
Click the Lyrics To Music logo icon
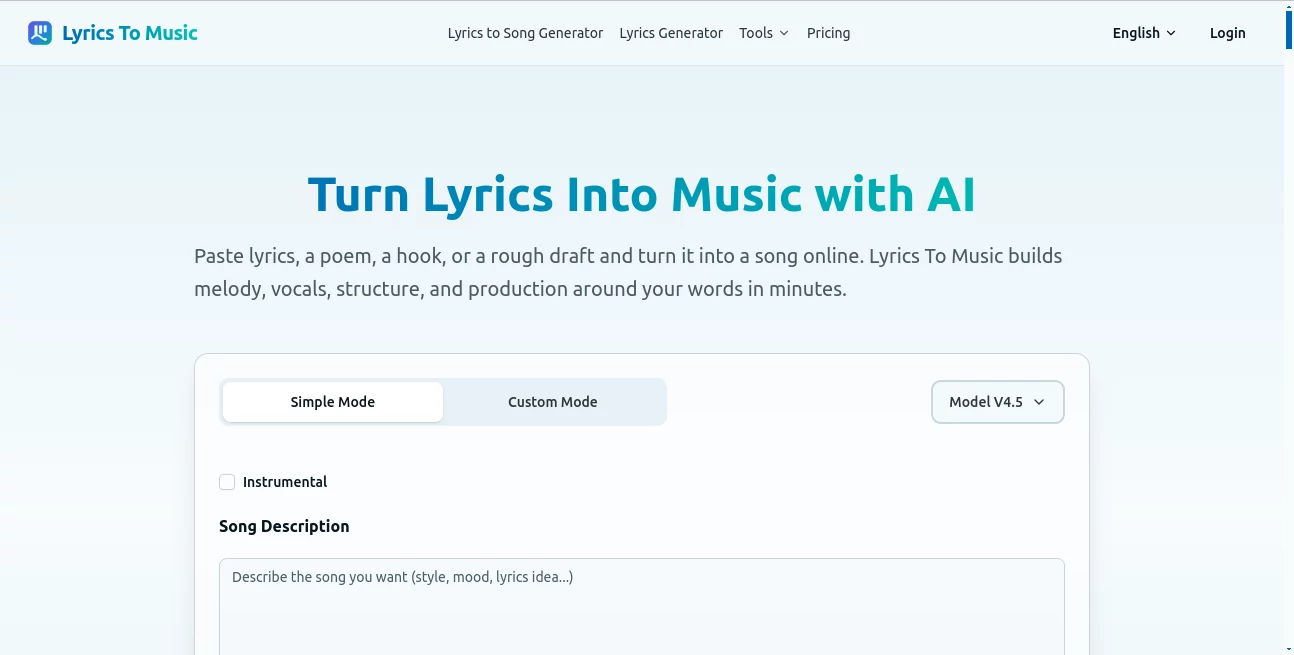click(x=40, y=33)
